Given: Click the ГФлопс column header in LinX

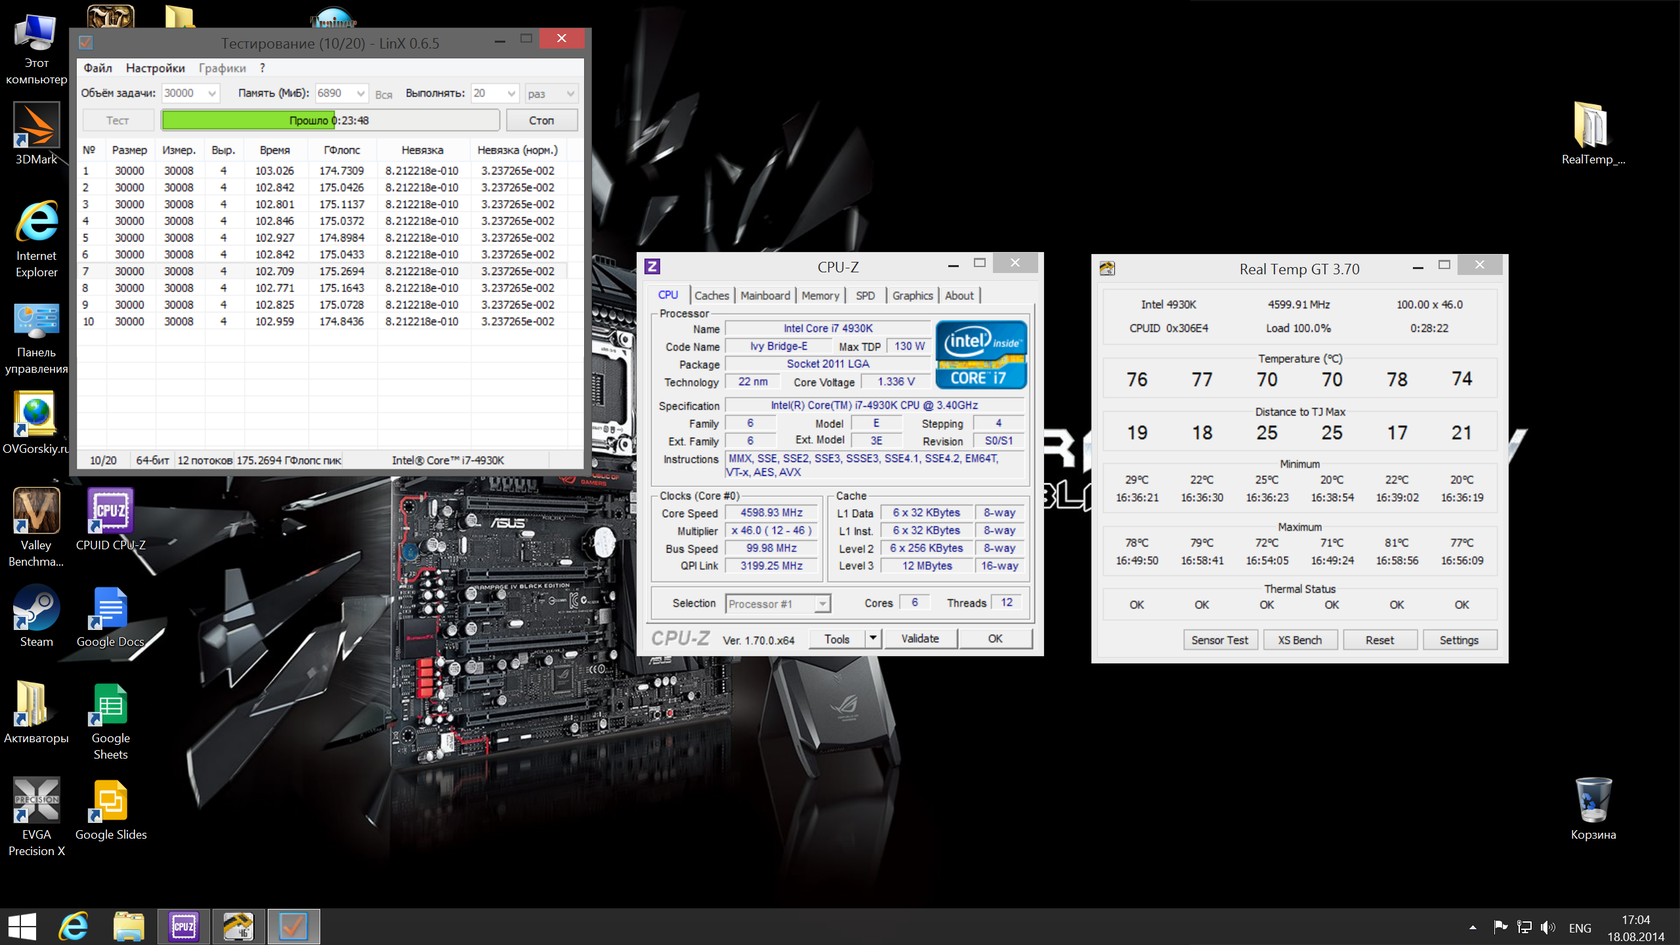Looking at the screenshot, I should pos(342,150).
